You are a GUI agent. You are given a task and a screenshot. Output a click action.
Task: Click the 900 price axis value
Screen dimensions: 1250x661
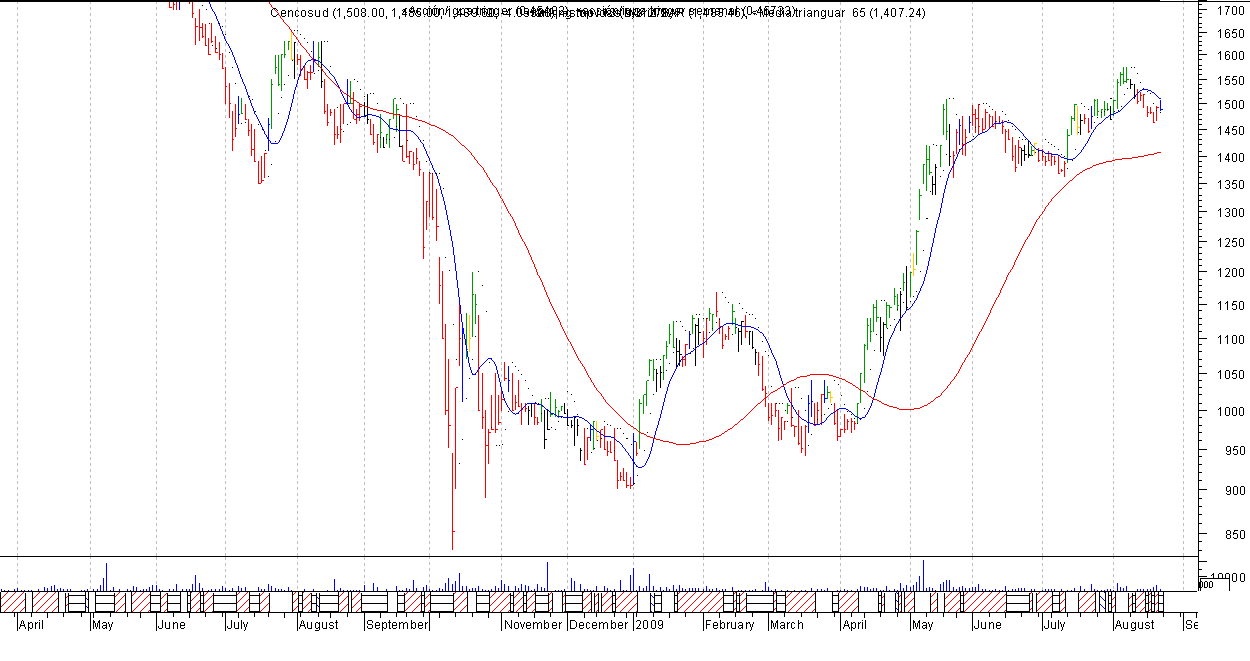coord(1234,491)
